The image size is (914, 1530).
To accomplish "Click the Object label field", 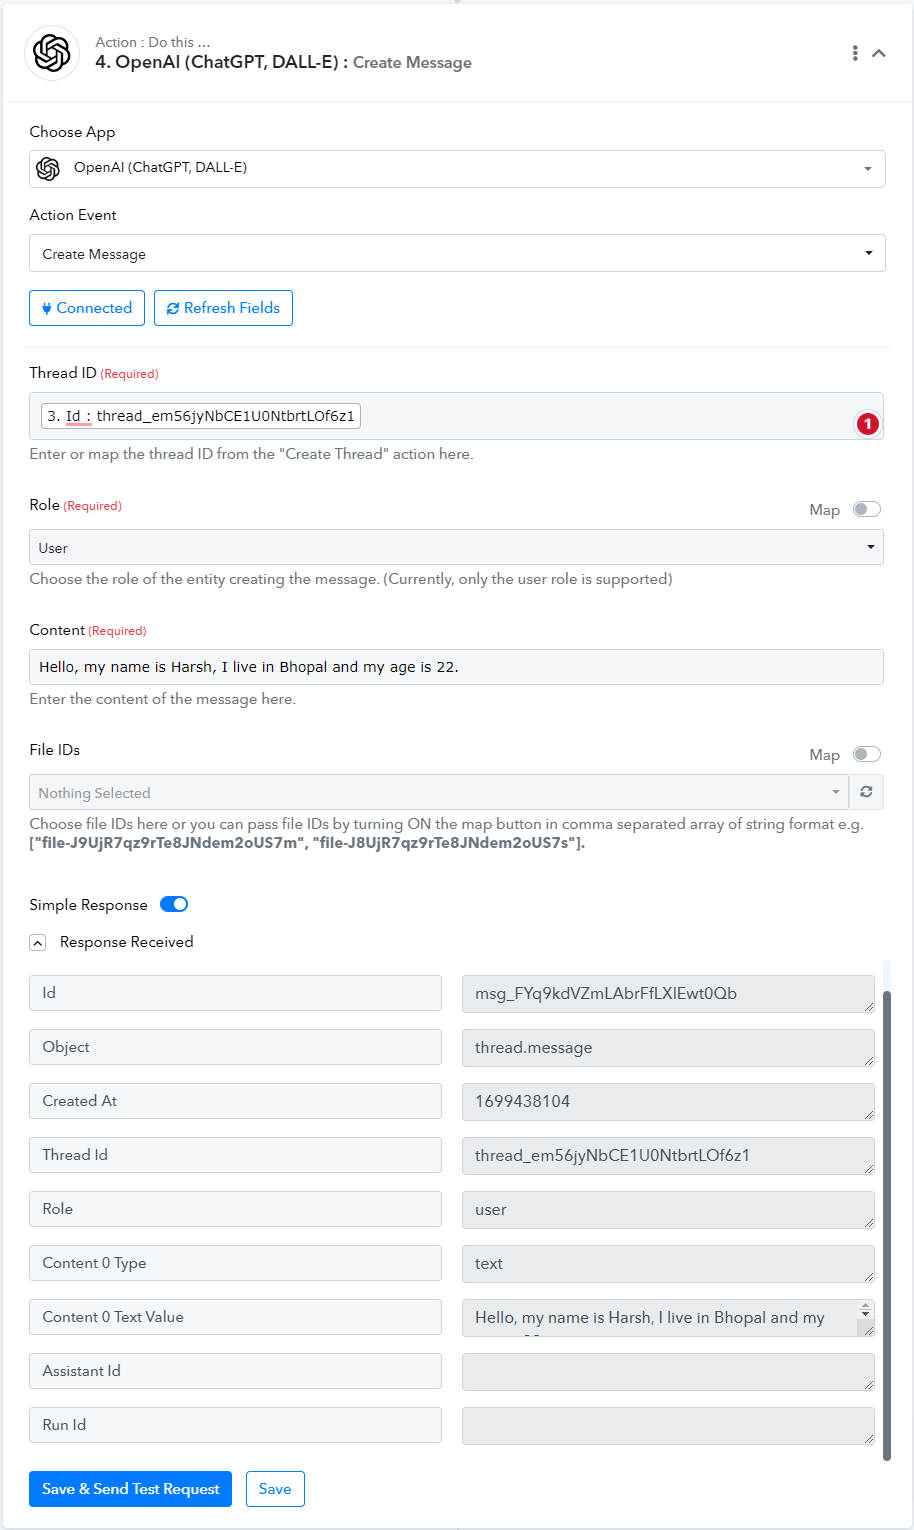I will tap(235, 1047).
